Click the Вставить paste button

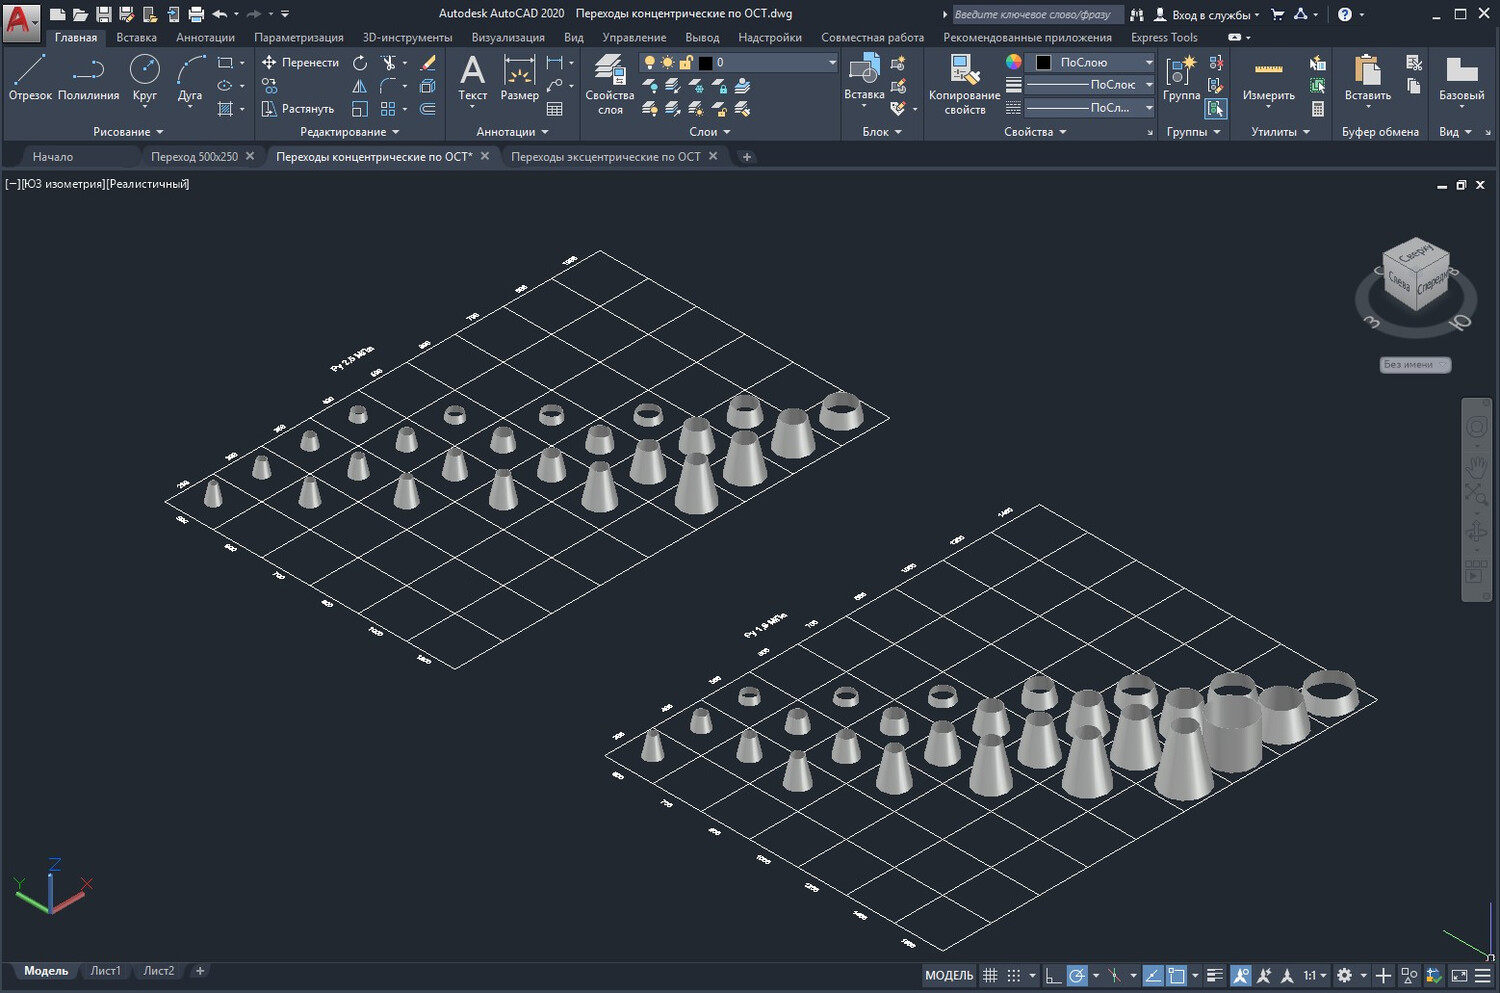tap(1367, 78)
